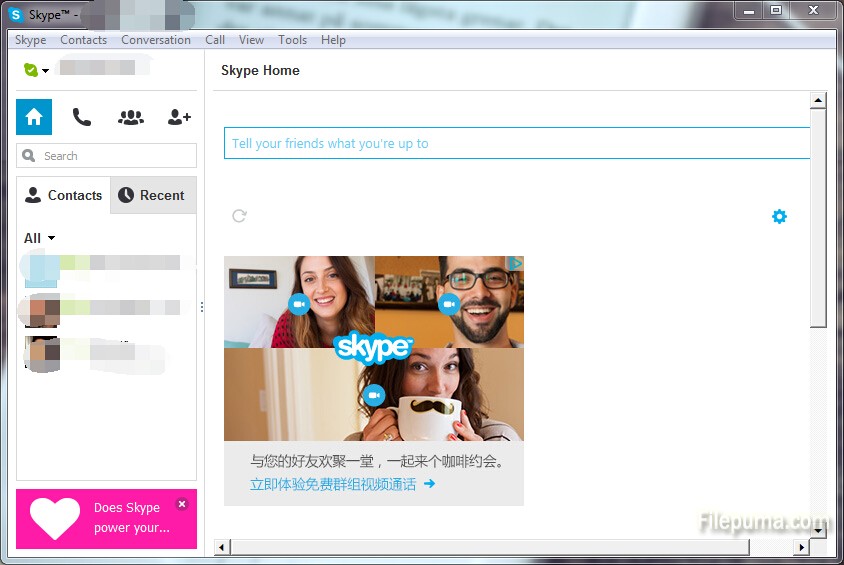Image resolution: width=844 pixels, height=565 pixels.
Task: Open the Call phones dial pad icon
Action: (x=82, y=117)
